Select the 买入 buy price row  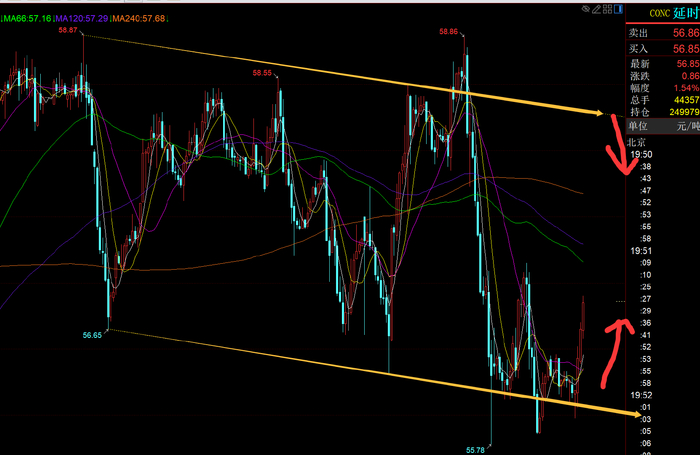[663, 49]
